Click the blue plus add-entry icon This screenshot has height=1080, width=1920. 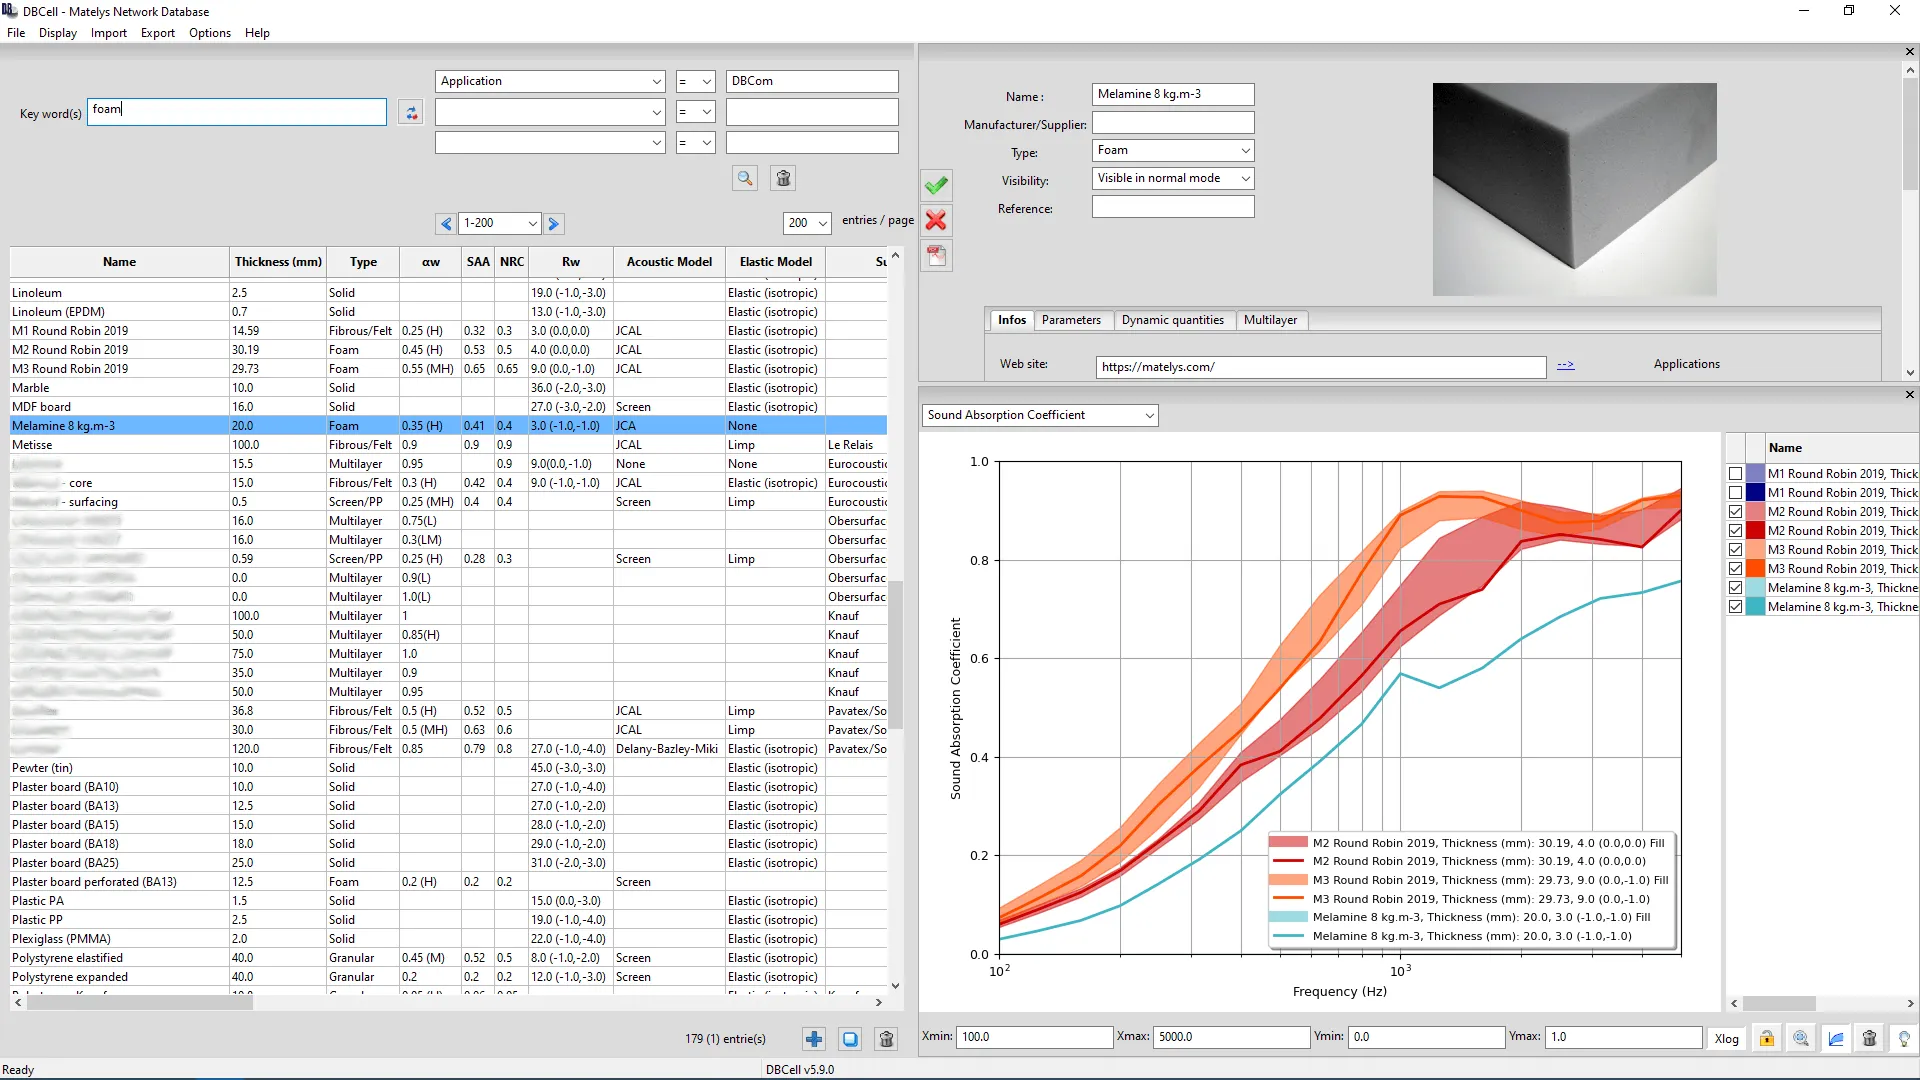pos(814,1039)
